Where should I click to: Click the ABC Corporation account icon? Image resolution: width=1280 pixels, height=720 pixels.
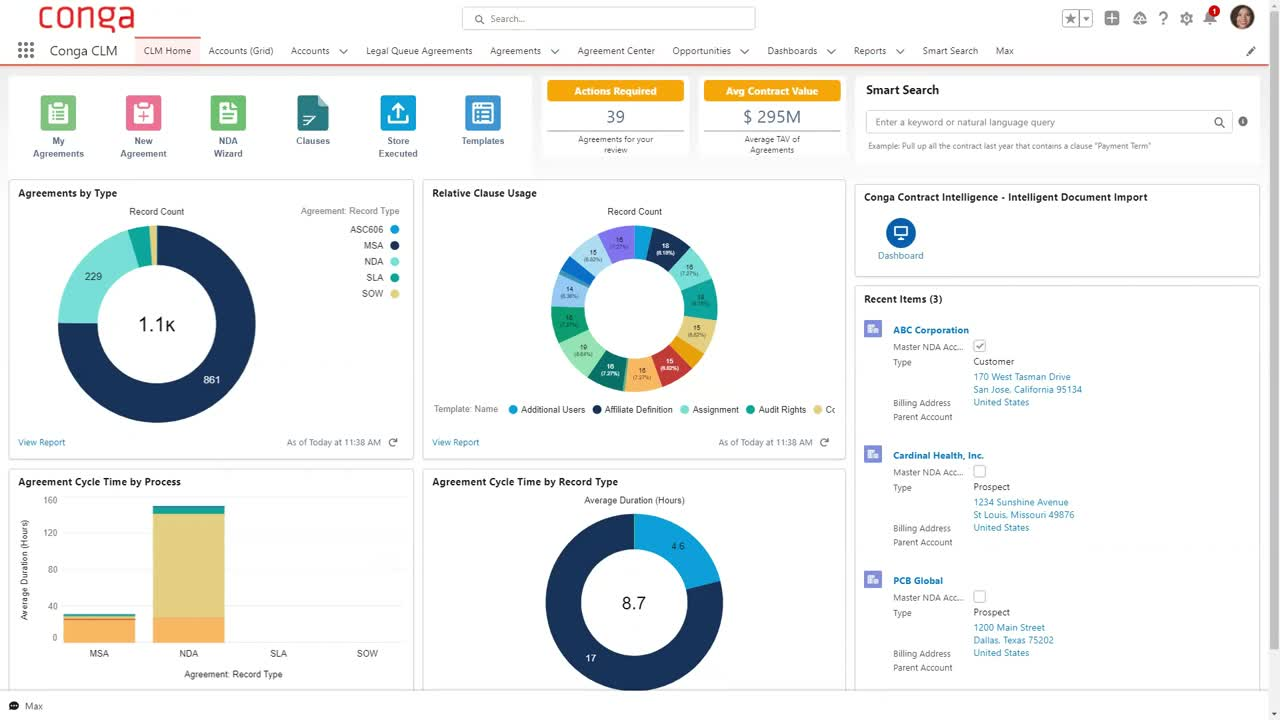click(x=873, y=329)
